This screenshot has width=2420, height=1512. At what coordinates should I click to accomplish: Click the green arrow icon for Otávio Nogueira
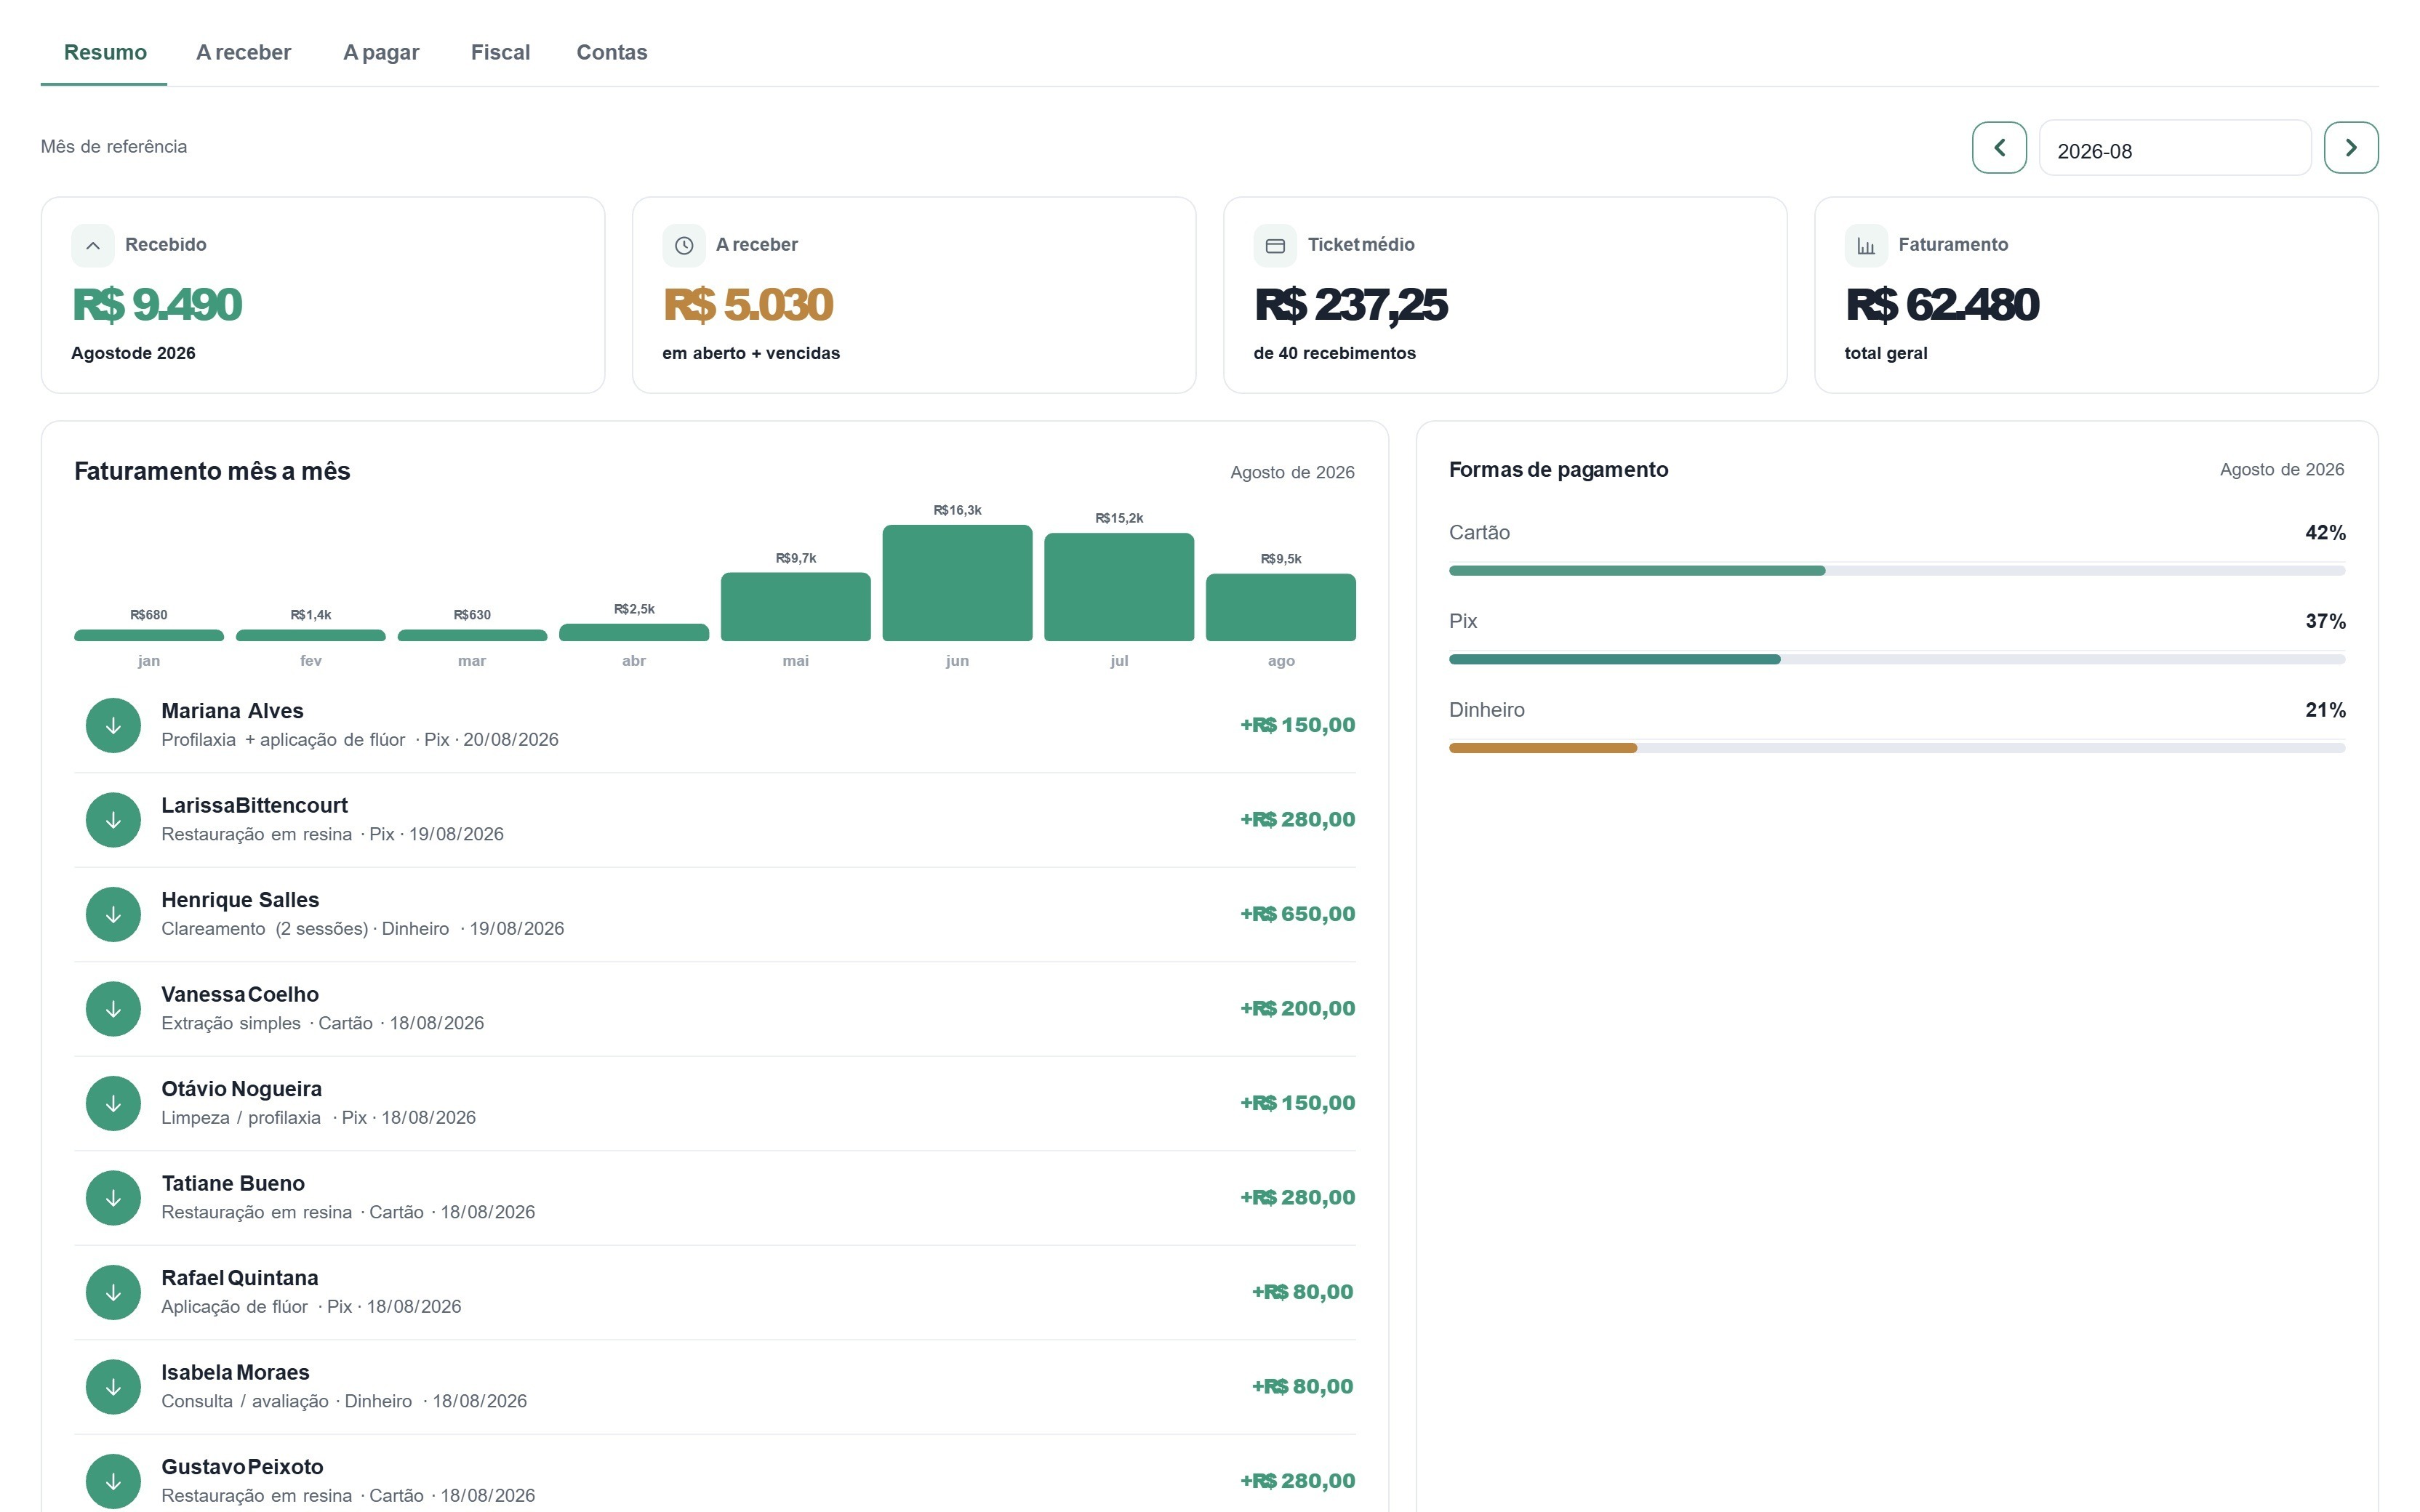(113, 1103)
